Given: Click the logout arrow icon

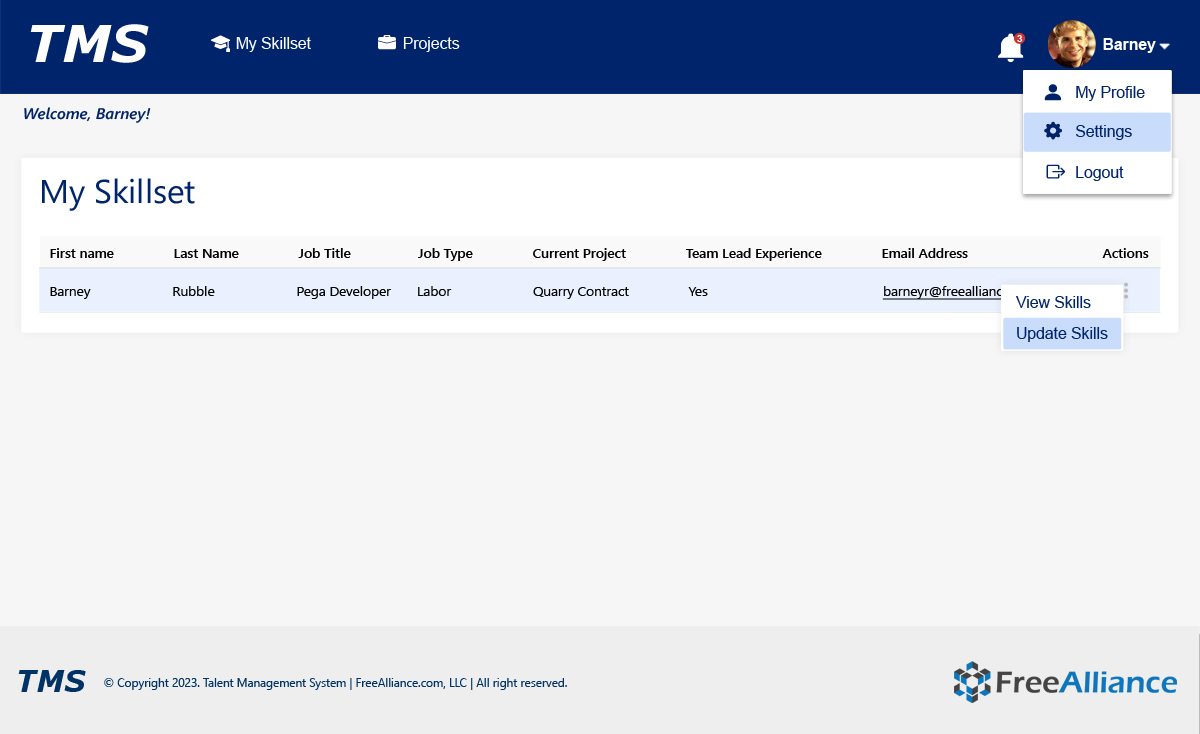Looking at the screenshot, I should (1054, 172).
